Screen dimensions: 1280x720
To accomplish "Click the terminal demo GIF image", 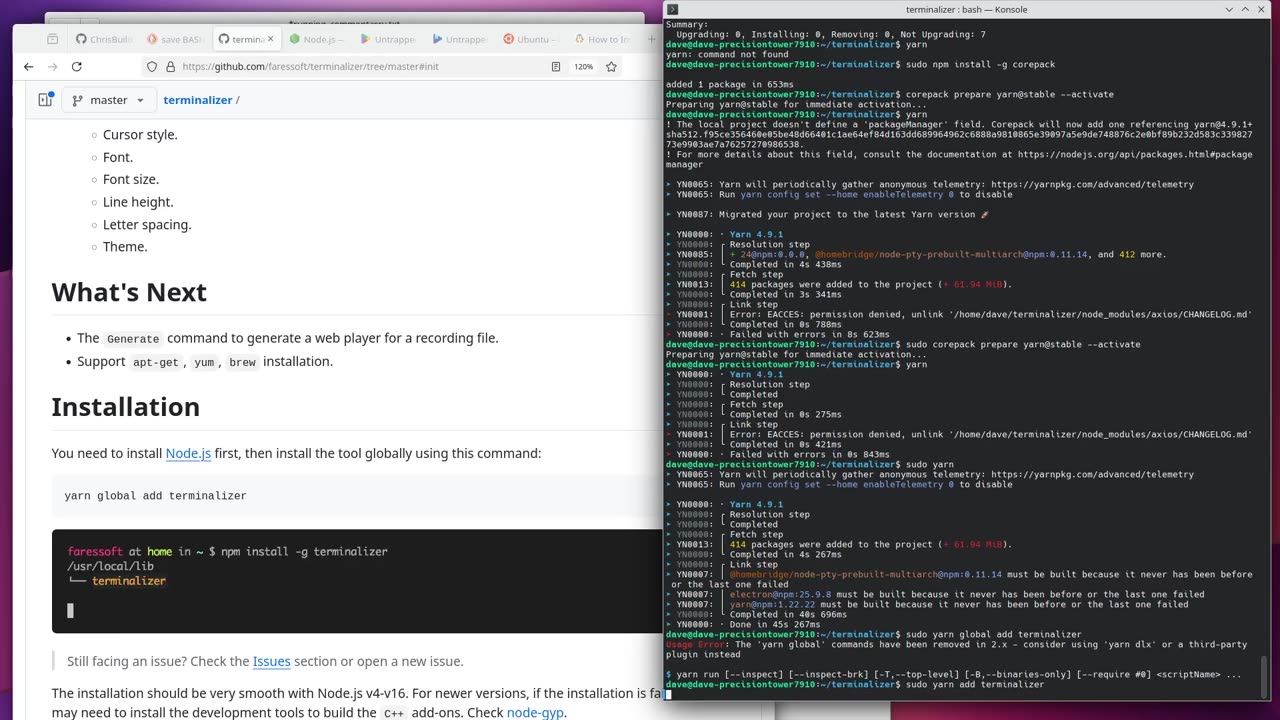I will pos(357,581).
